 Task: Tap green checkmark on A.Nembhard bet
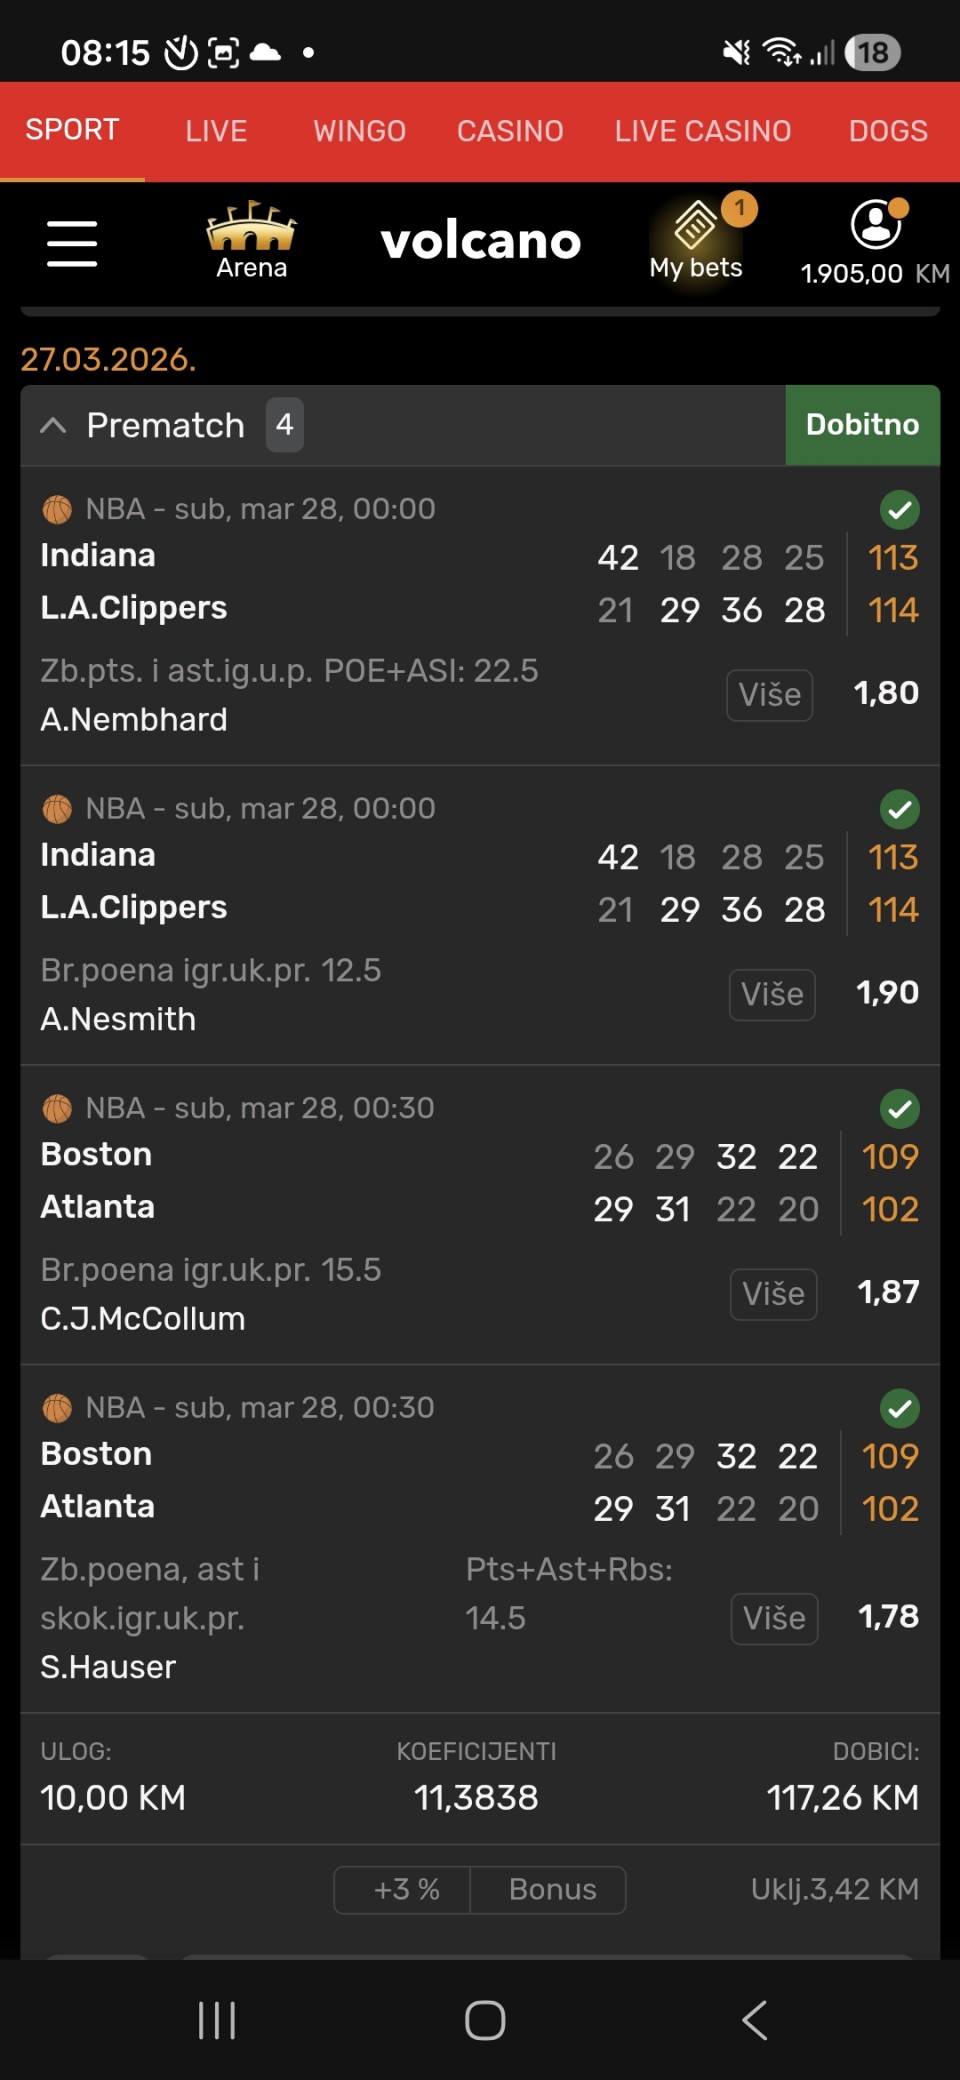(899, 510)
